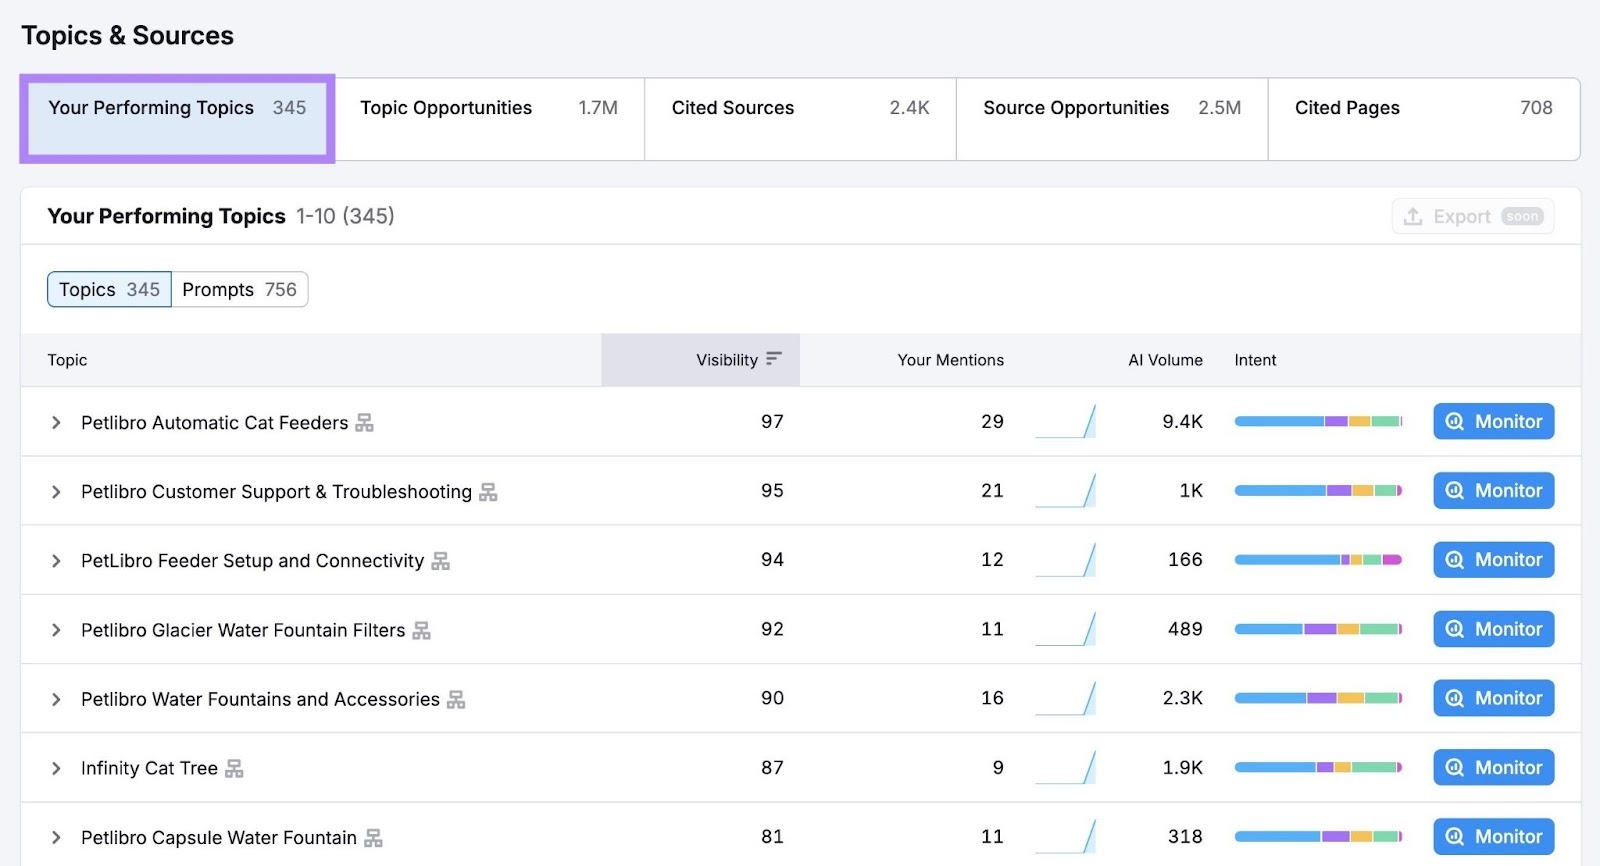Expand the Petlibro Automatic Cat Feeders row
The image size is (1600, 866).
click(x=56, y=423)
